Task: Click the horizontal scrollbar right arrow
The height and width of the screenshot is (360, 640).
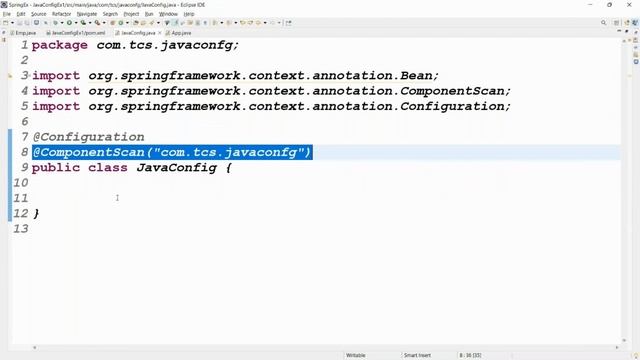Action: tap(617, 348)
